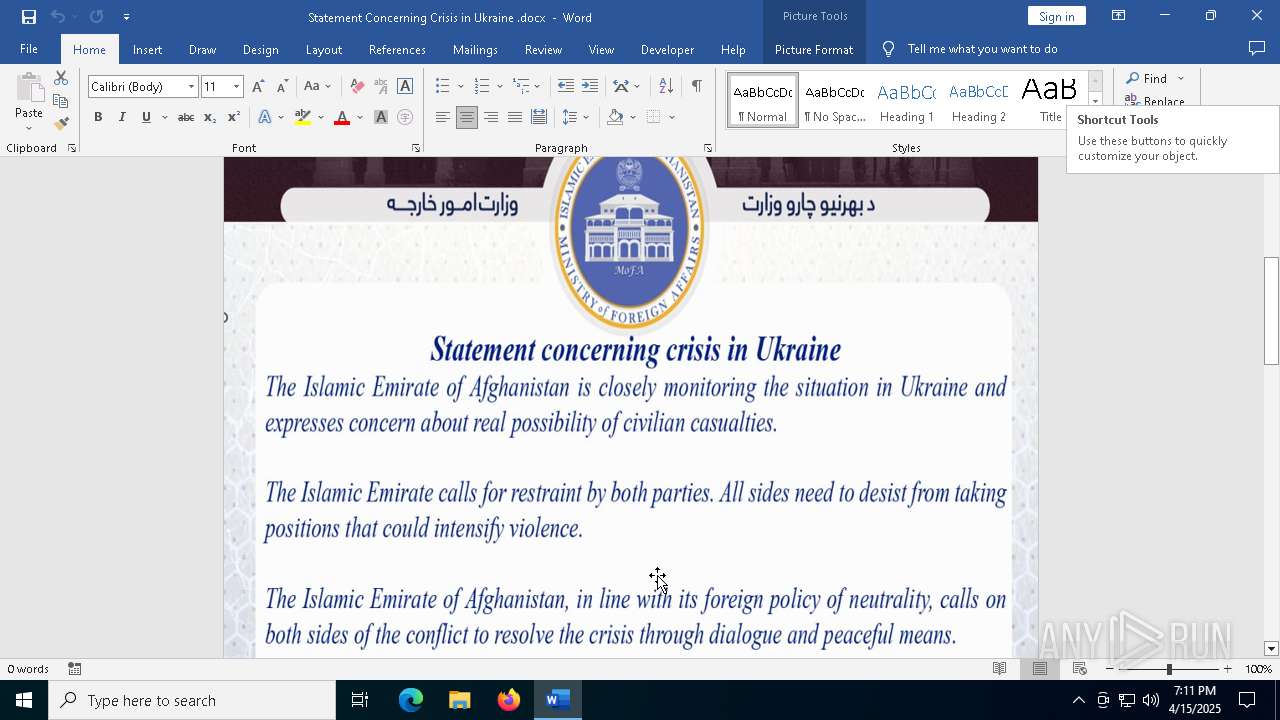Open the font name dropdown
The image size is (1280, 720).
coord(191,87)
